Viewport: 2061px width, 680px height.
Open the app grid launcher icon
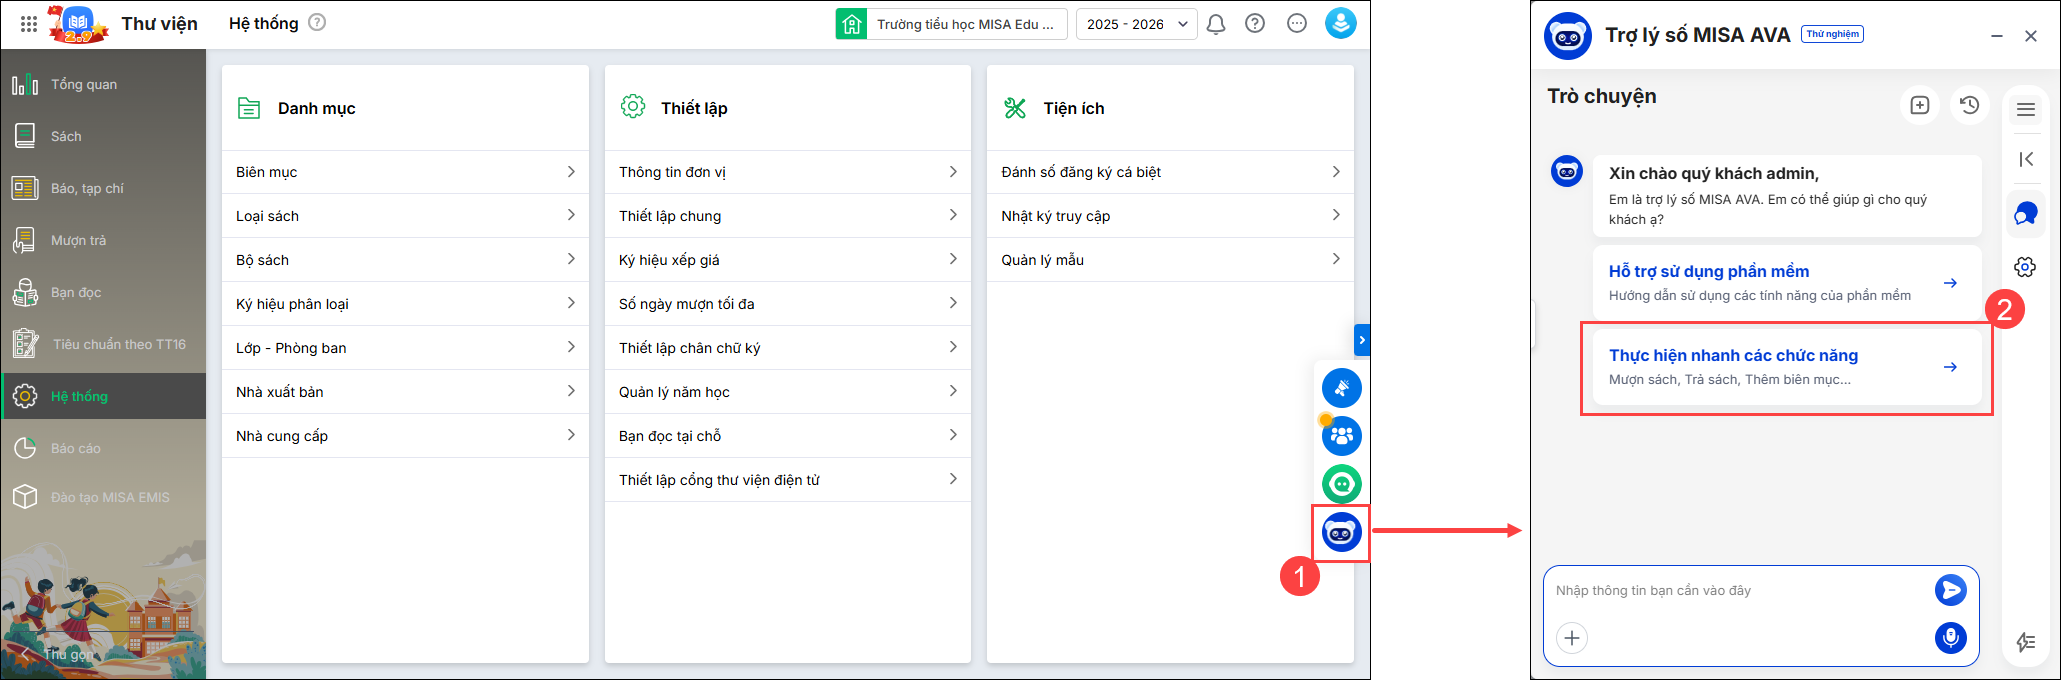(29, 24)
